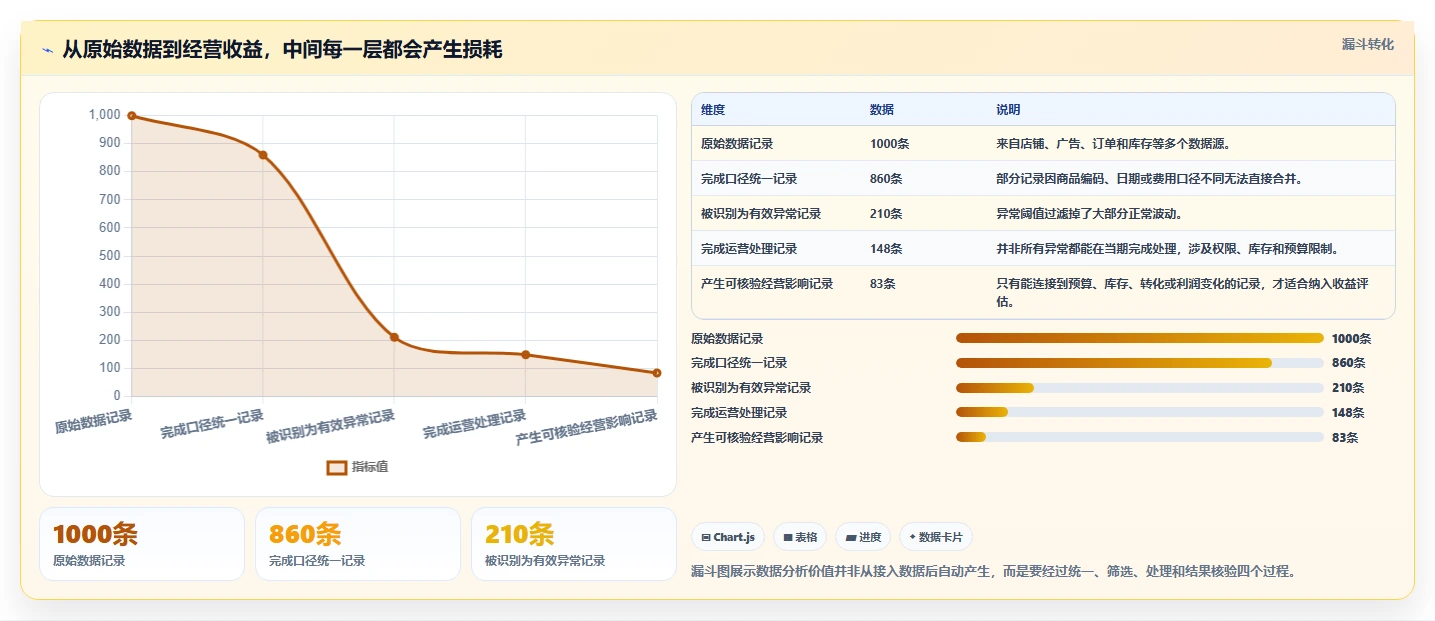1435x621 pixels.
Task: Open the 860条 完成口径统一记录 summary card
Action: (358, 544)
